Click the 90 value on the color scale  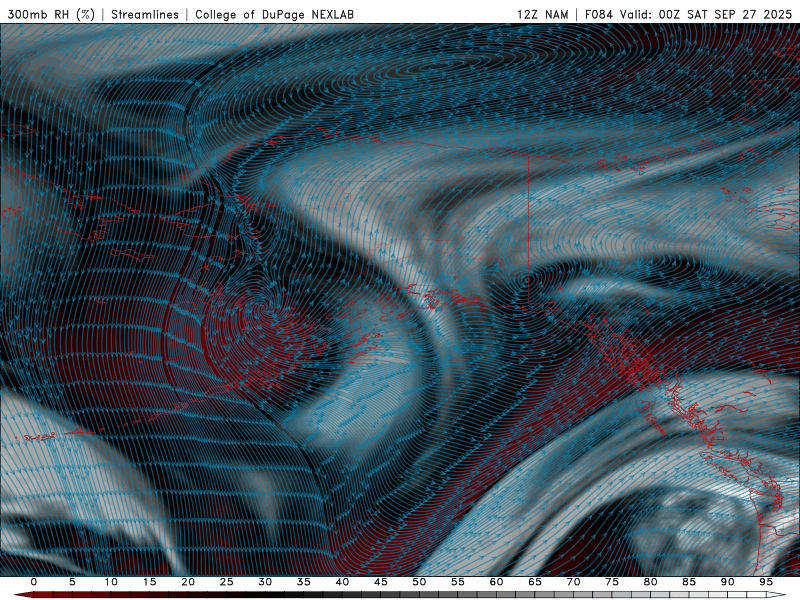[728, 582]
